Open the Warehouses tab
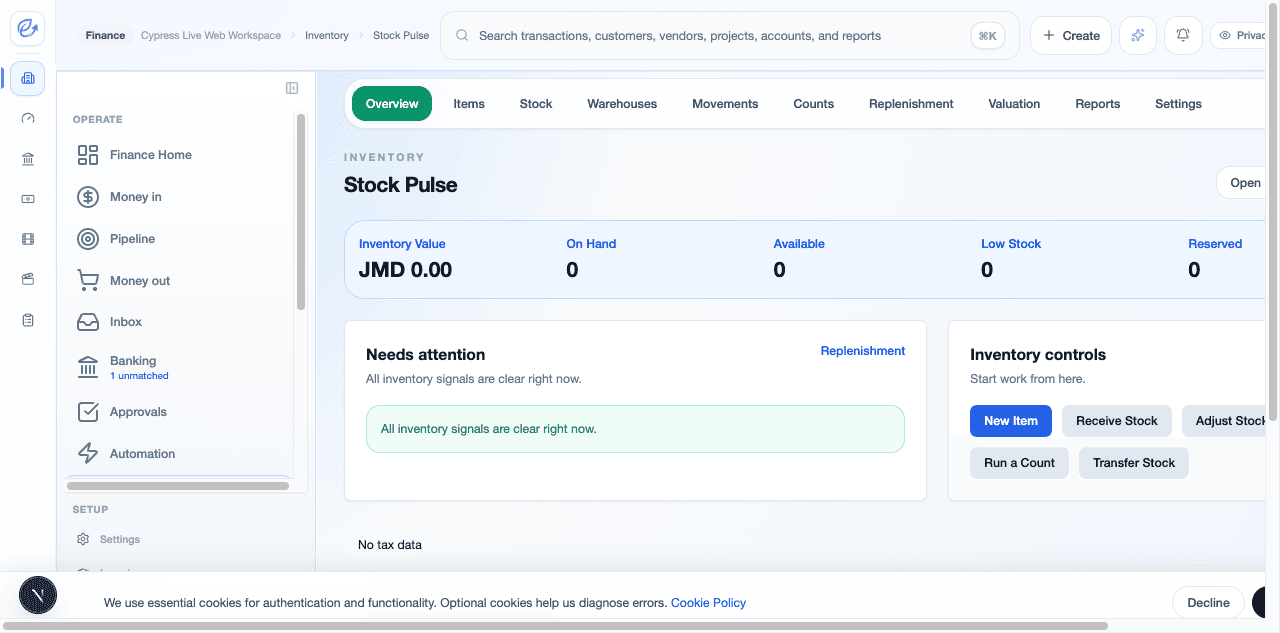 coord(622,104)
